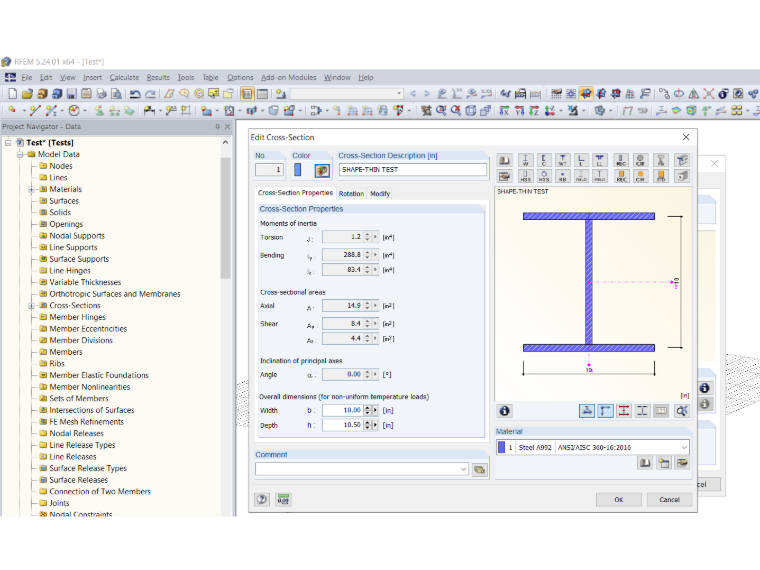
Task: Select Surface Release Types in navigator tree
Action: (88, 469)
